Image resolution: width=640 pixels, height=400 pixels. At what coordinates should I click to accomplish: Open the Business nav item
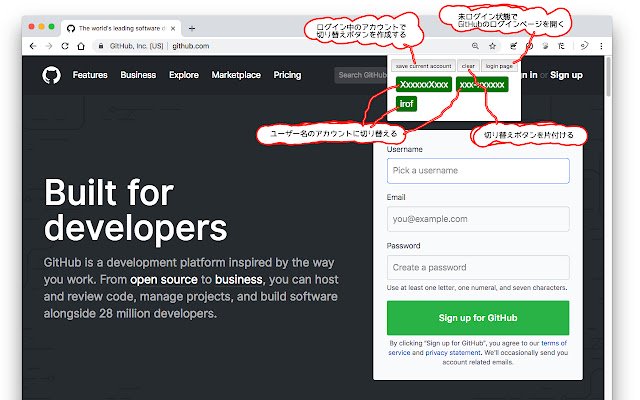(138, 75)
